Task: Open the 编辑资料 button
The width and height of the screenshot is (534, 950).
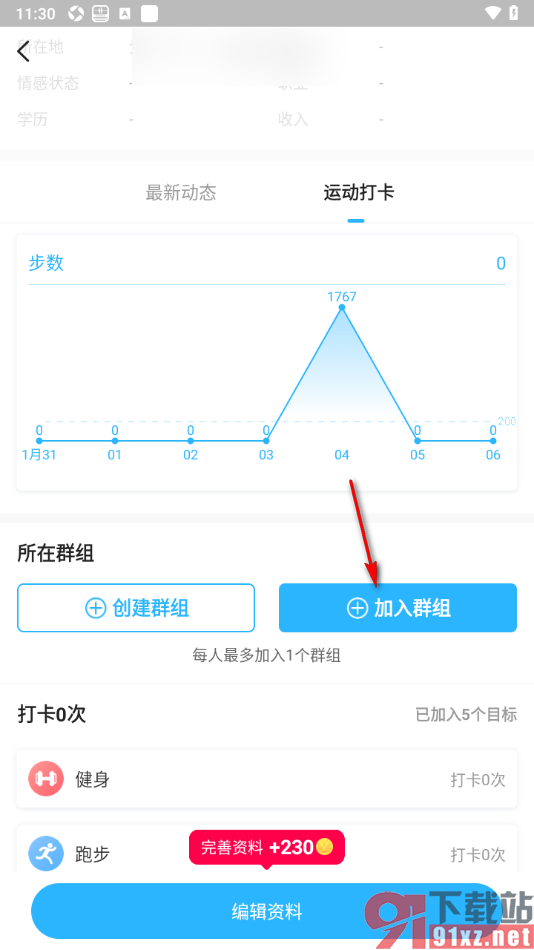Action: [267, 911]
